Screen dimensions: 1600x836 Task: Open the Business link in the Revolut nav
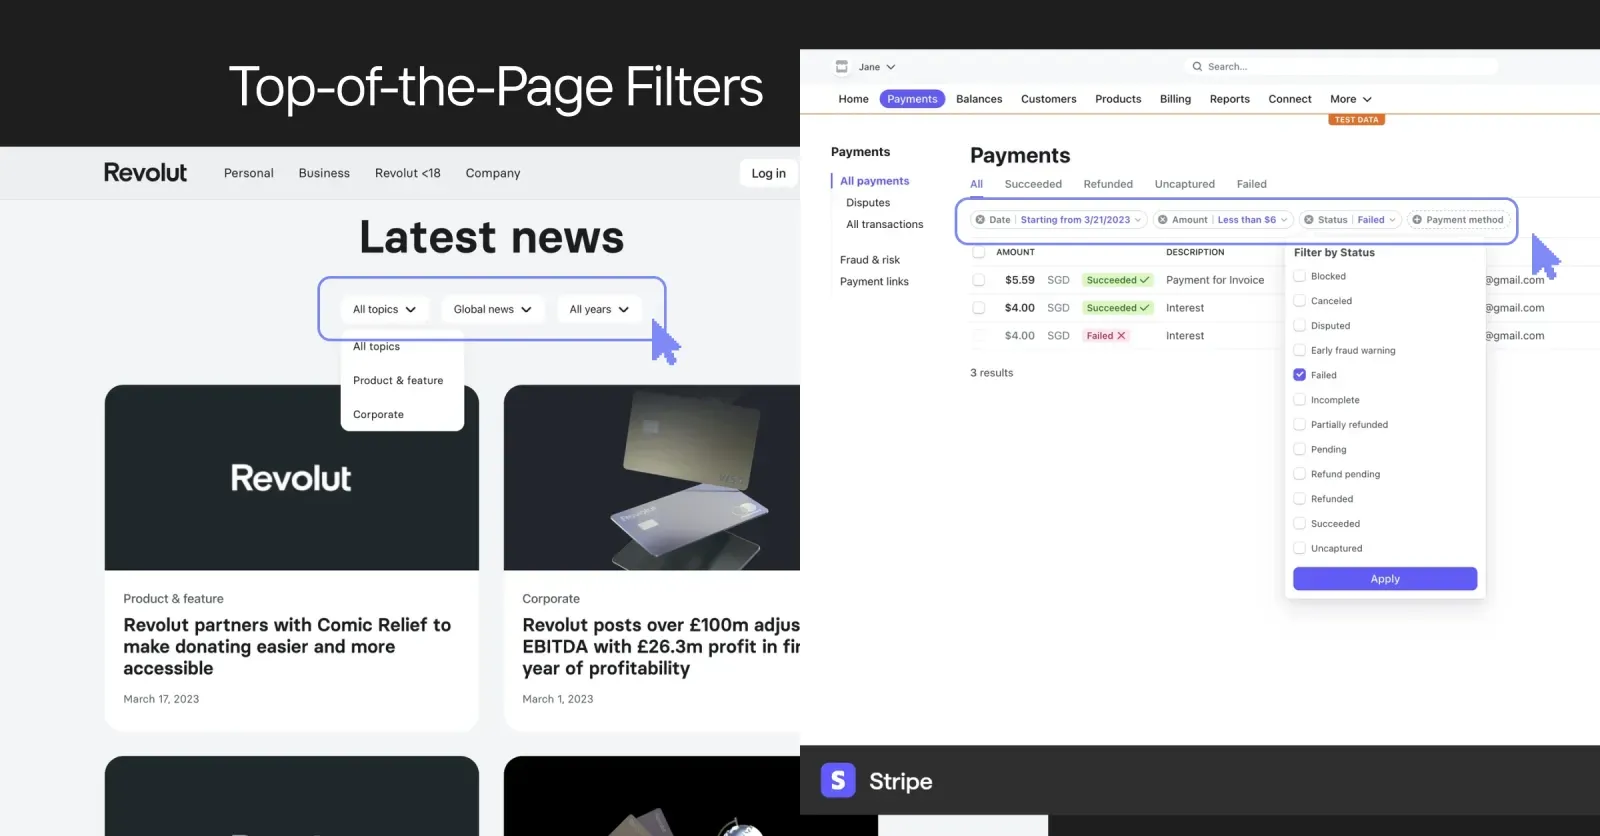[x=324, y=173]
